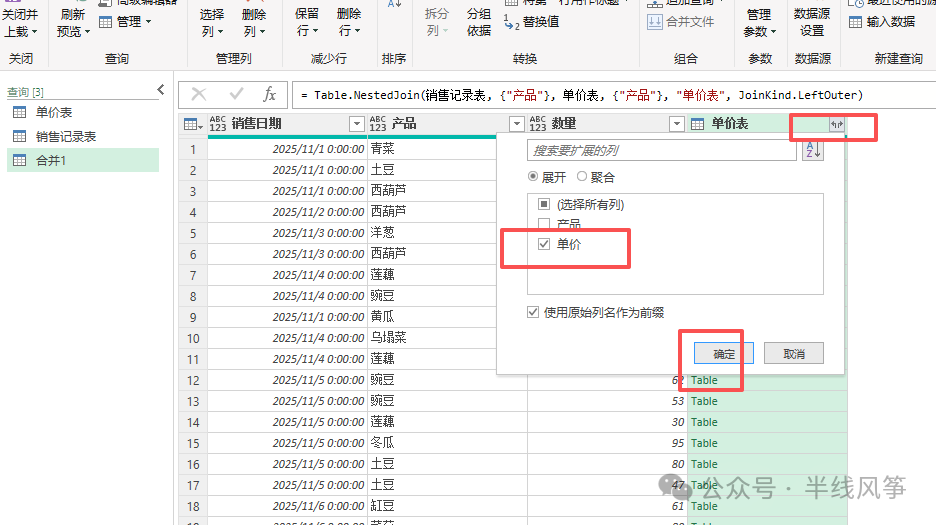Click the Table cell in row 12
This screenshot has width=936, height=525.
click(766, 380)
